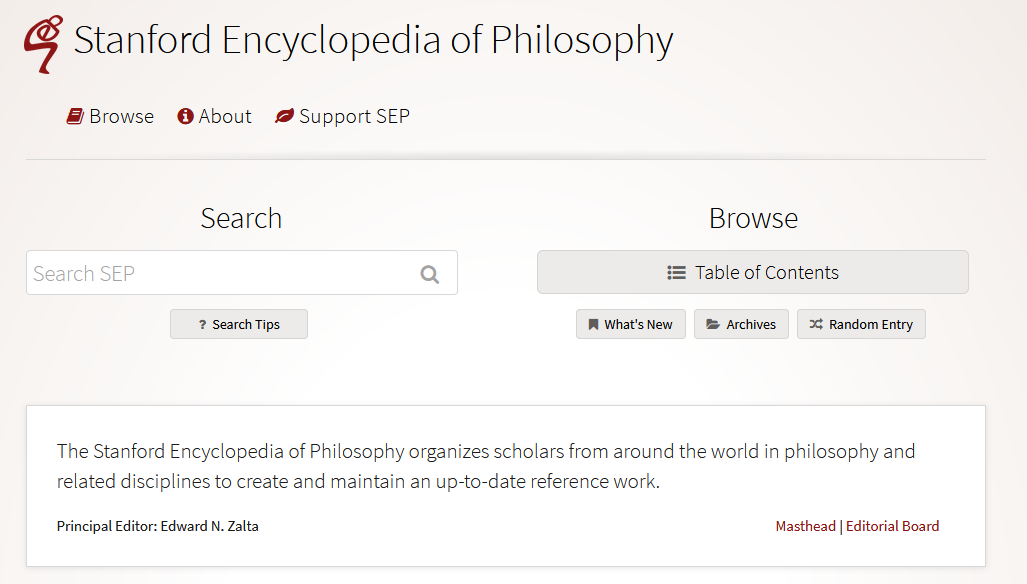This screenshot has height=584, width=1027.
Task: Click the bookmark icon in What's New
Action: (593, 324)
